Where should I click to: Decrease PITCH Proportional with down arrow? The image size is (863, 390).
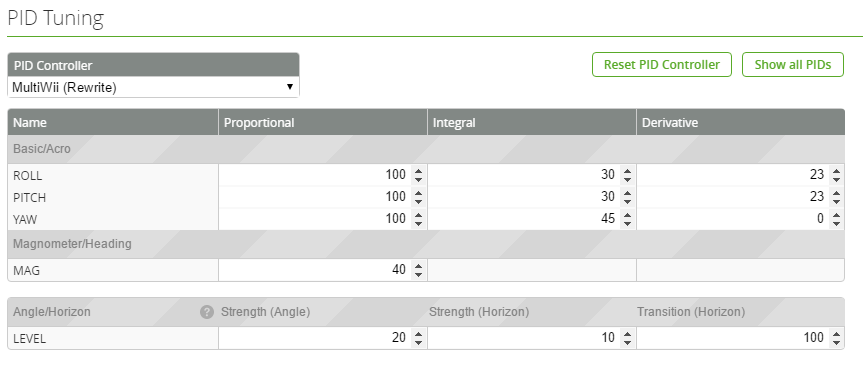418,202
